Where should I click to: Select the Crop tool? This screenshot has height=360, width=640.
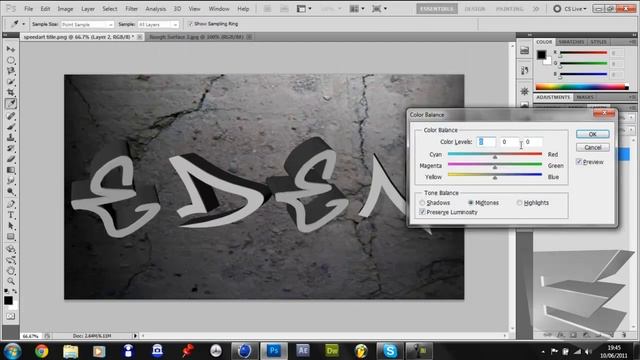pyautogui.click(x=11, y=93)
